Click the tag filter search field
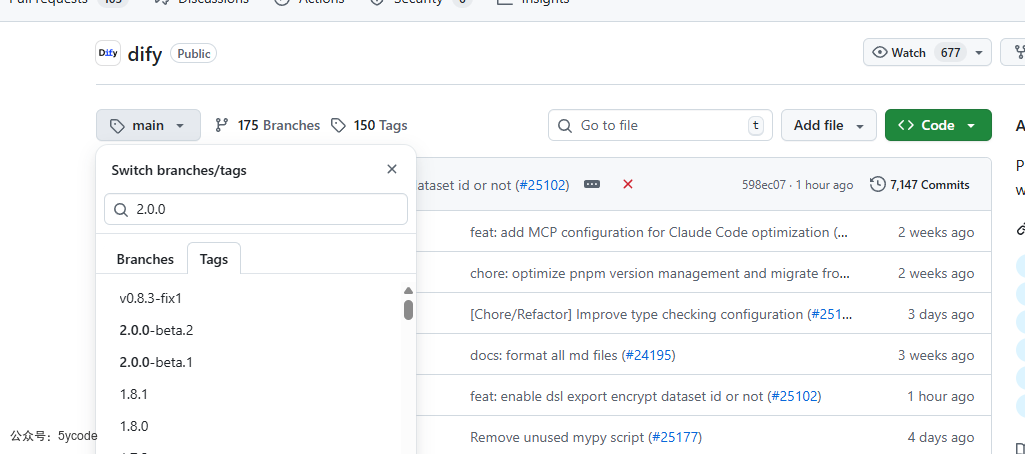Screen dimensions: 1025x454 coord(256,209)
